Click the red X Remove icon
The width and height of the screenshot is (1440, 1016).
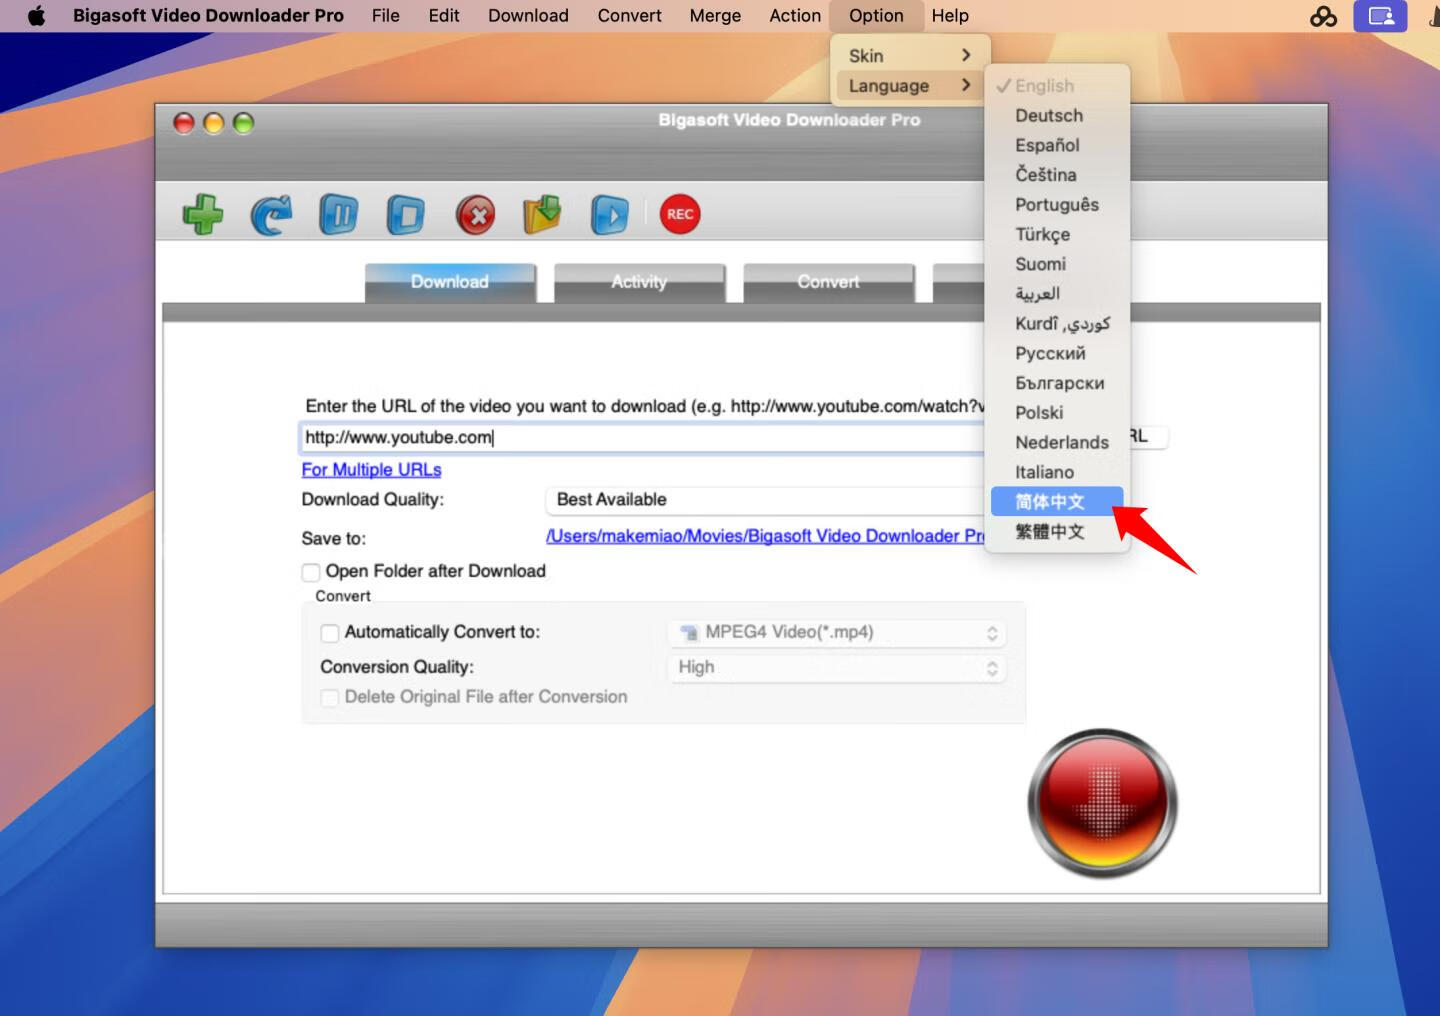point(475,214)
